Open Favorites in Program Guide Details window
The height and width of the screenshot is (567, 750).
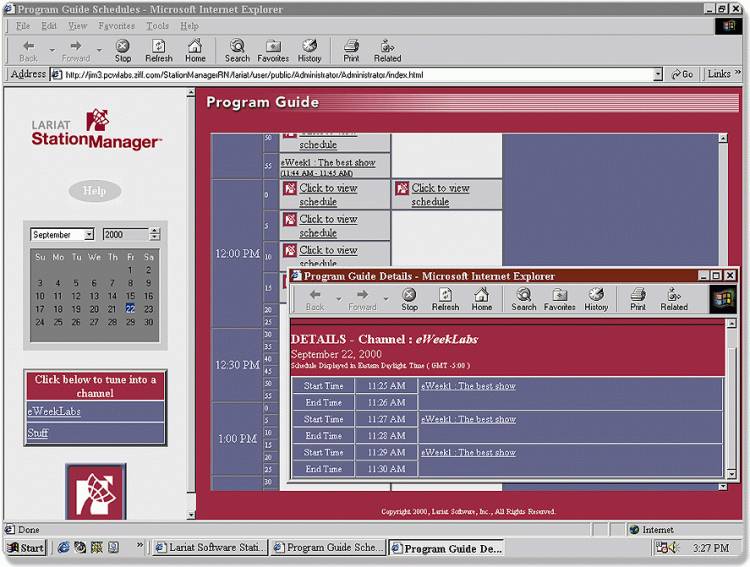click(x=560, y=300)
